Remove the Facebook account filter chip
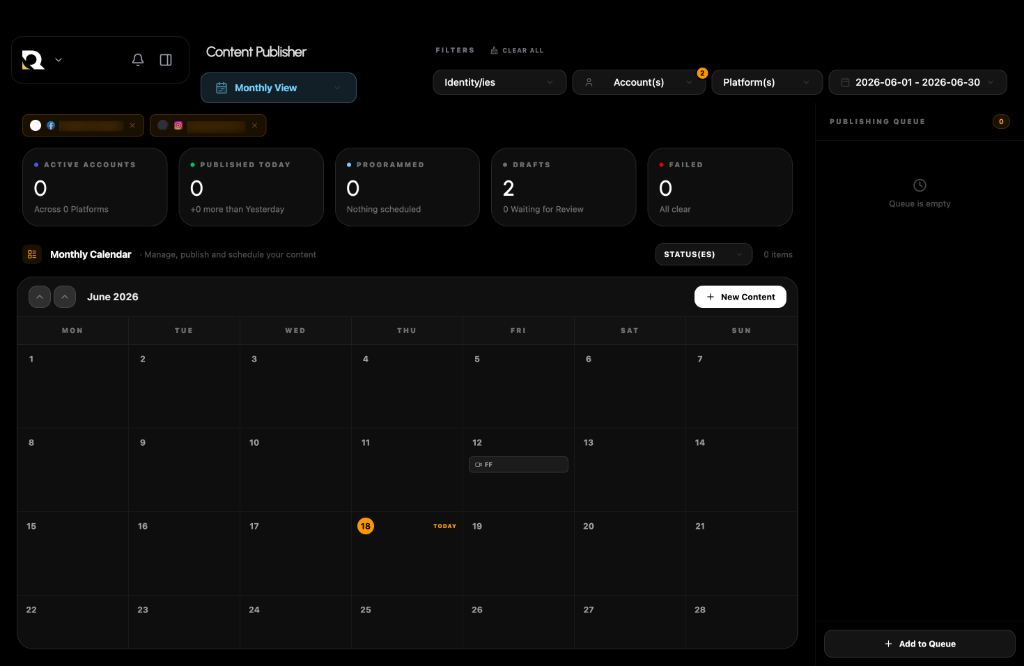Image resolution: width=1024 pixels, height=666 pixels. [x=133, y=125]
